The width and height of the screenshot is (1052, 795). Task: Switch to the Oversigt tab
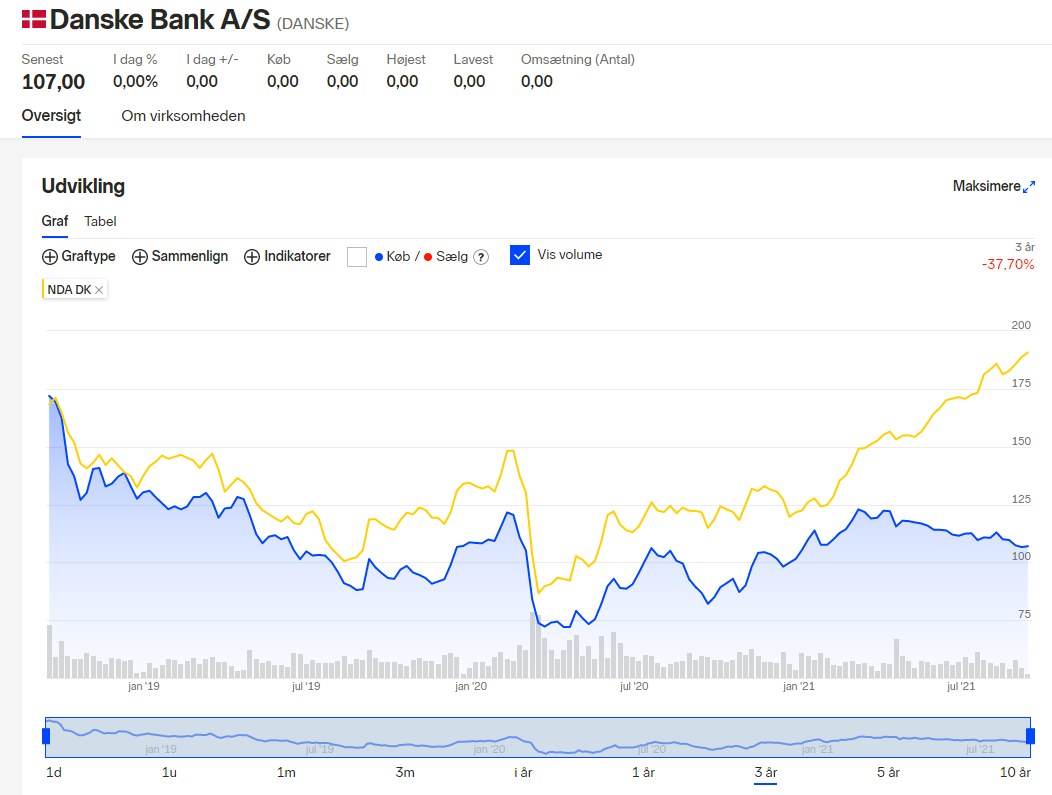(51, 115)
